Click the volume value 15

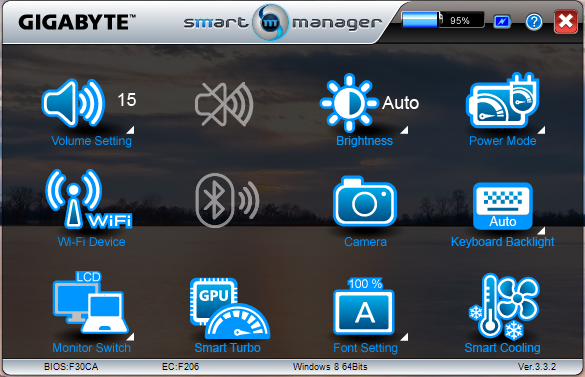[x=127, y=100]
